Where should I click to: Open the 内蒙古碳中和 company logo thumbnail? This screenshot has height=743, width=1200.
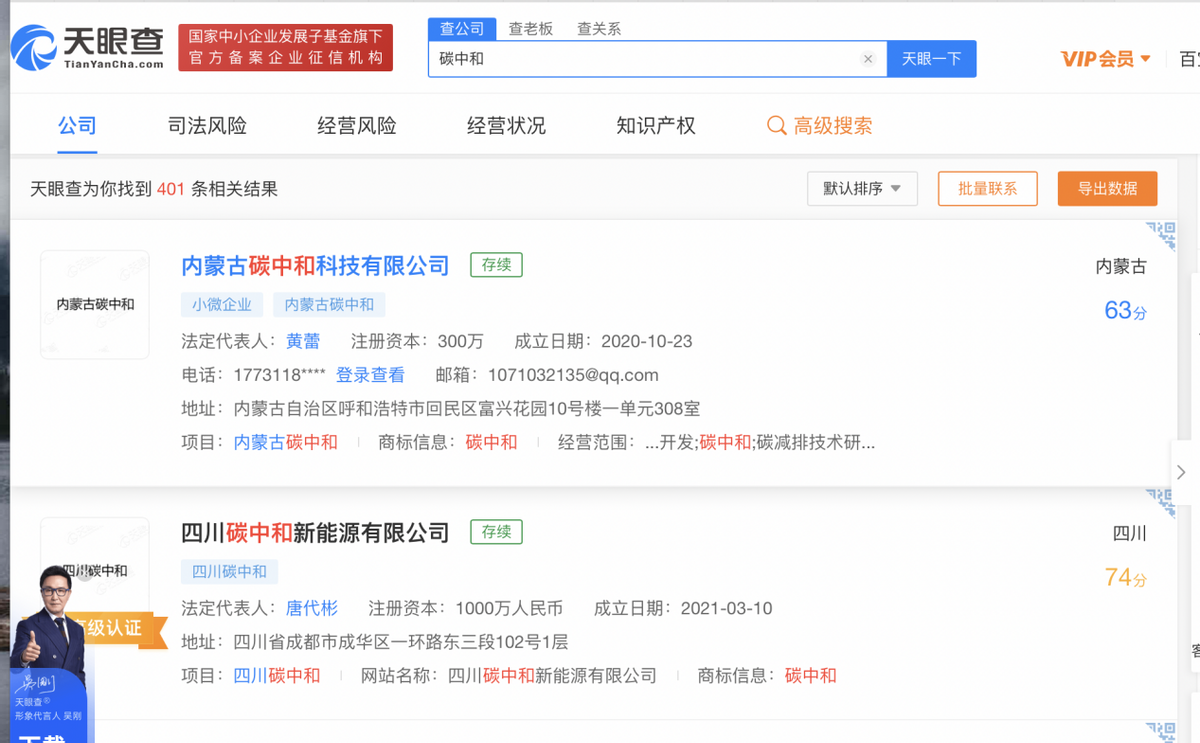[x=95, y=304]
